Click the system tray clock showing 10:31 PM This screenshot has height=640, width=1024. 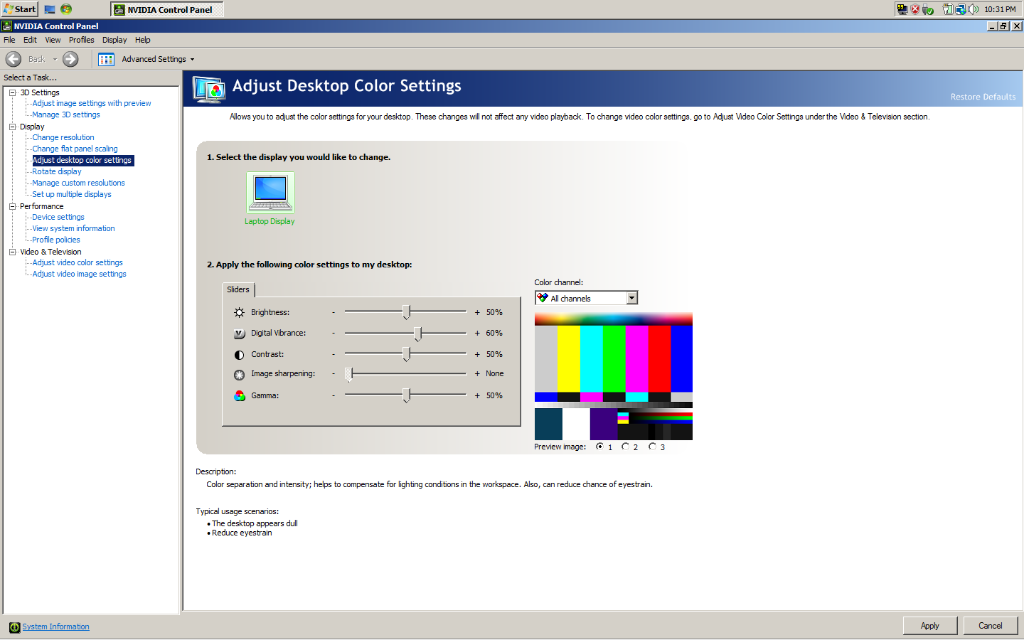pos(1000,9)
